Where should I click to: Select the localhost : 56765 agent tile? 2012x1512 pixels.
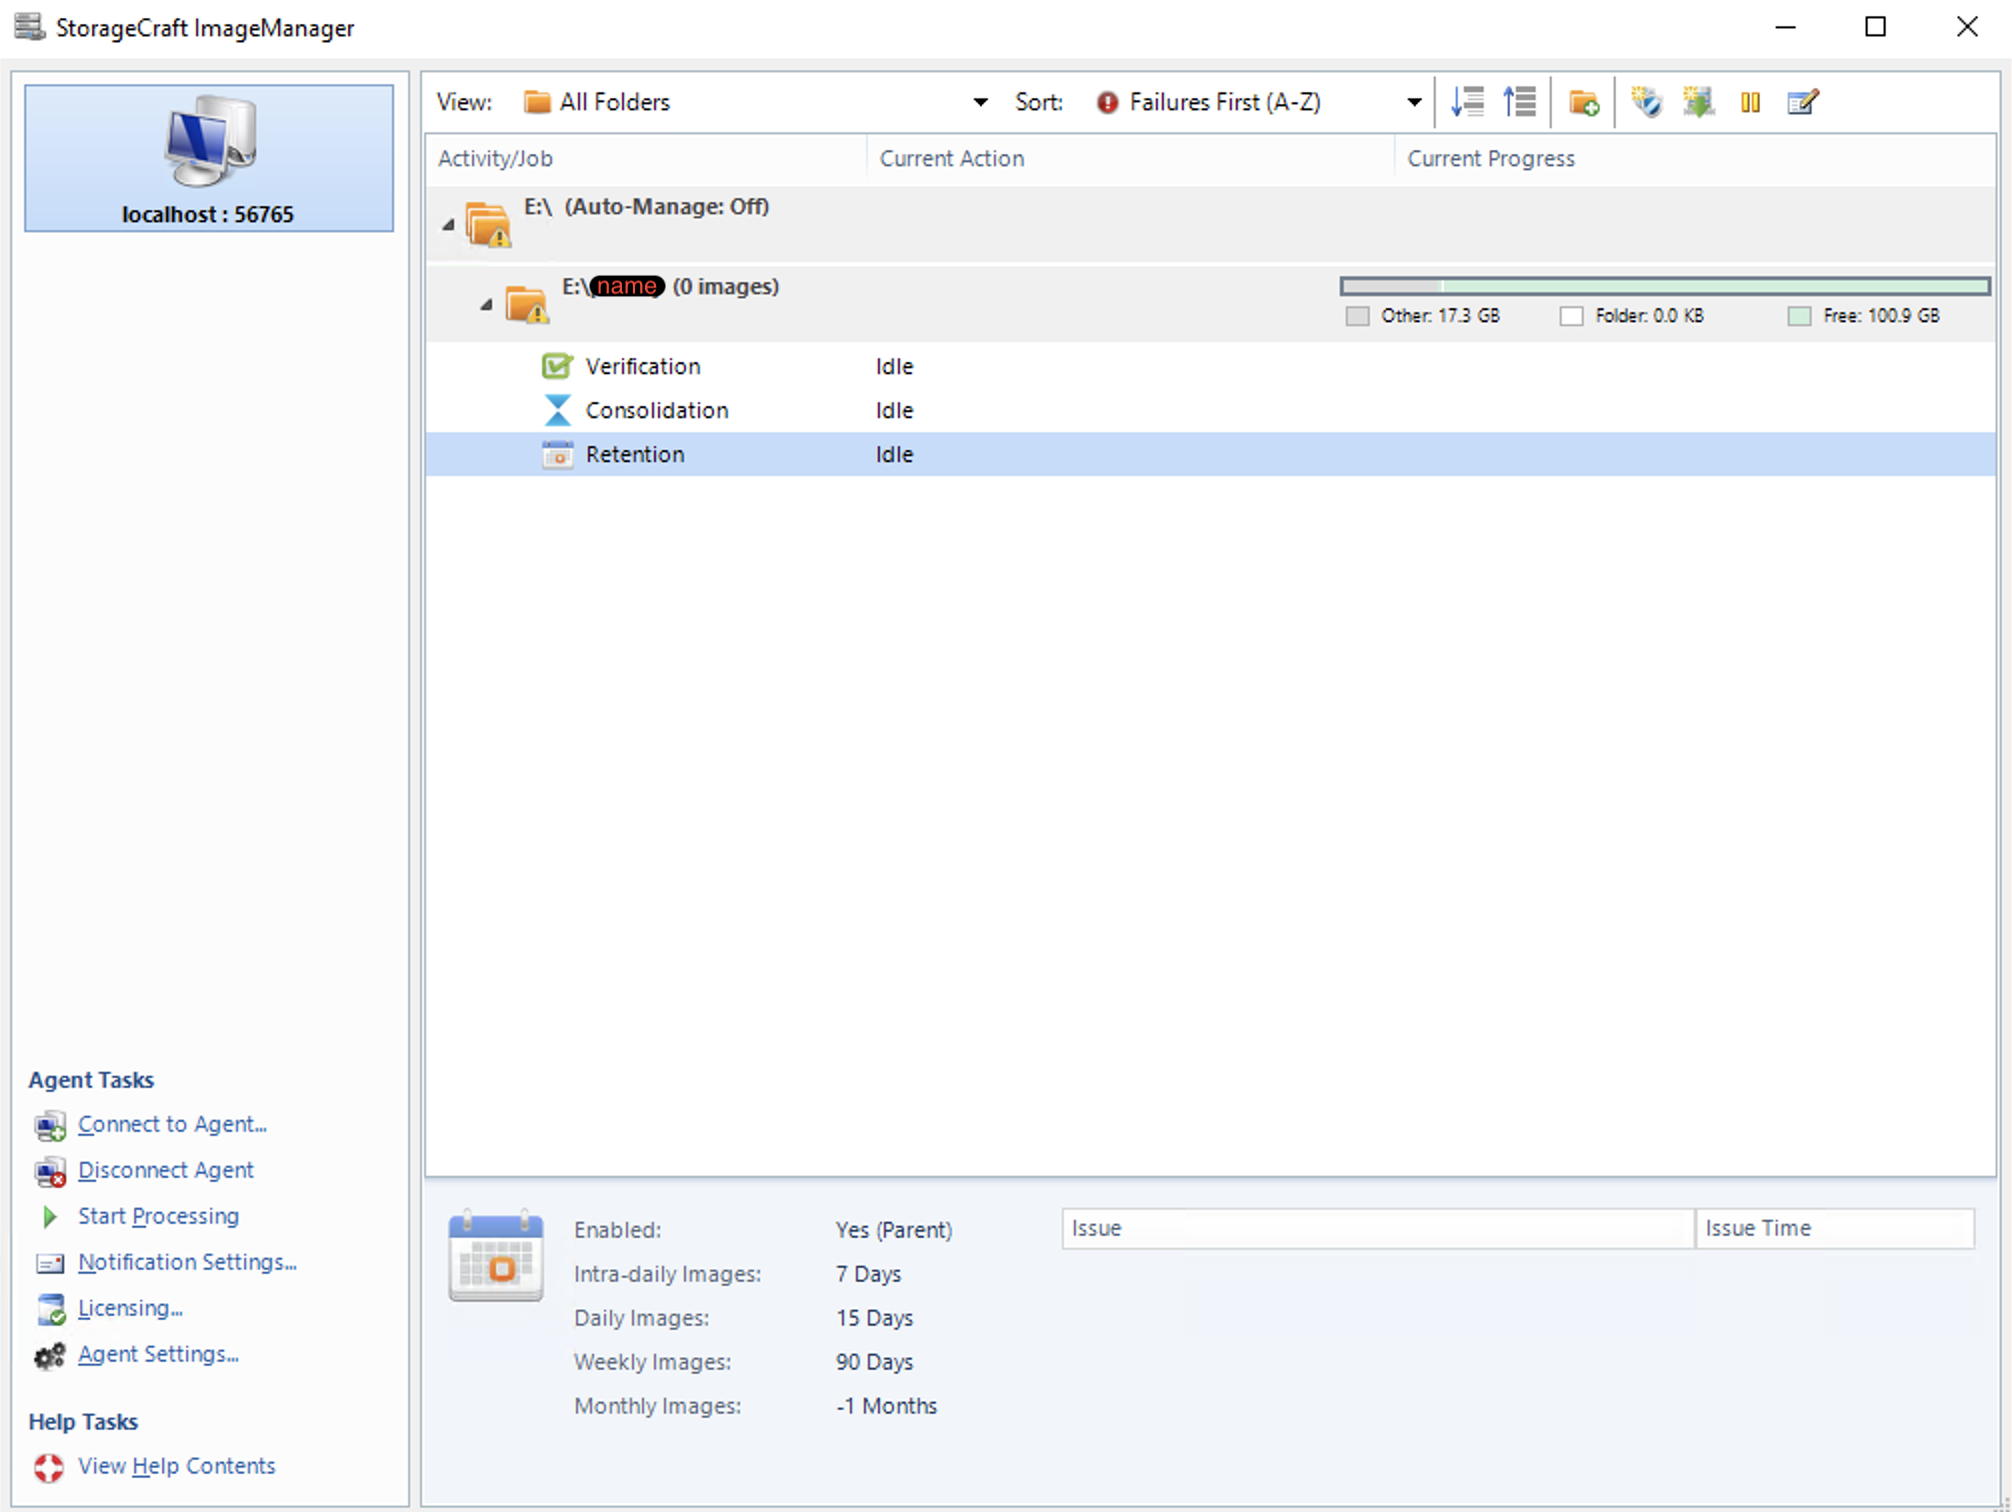pyautogui.click(x=209, y=158)
